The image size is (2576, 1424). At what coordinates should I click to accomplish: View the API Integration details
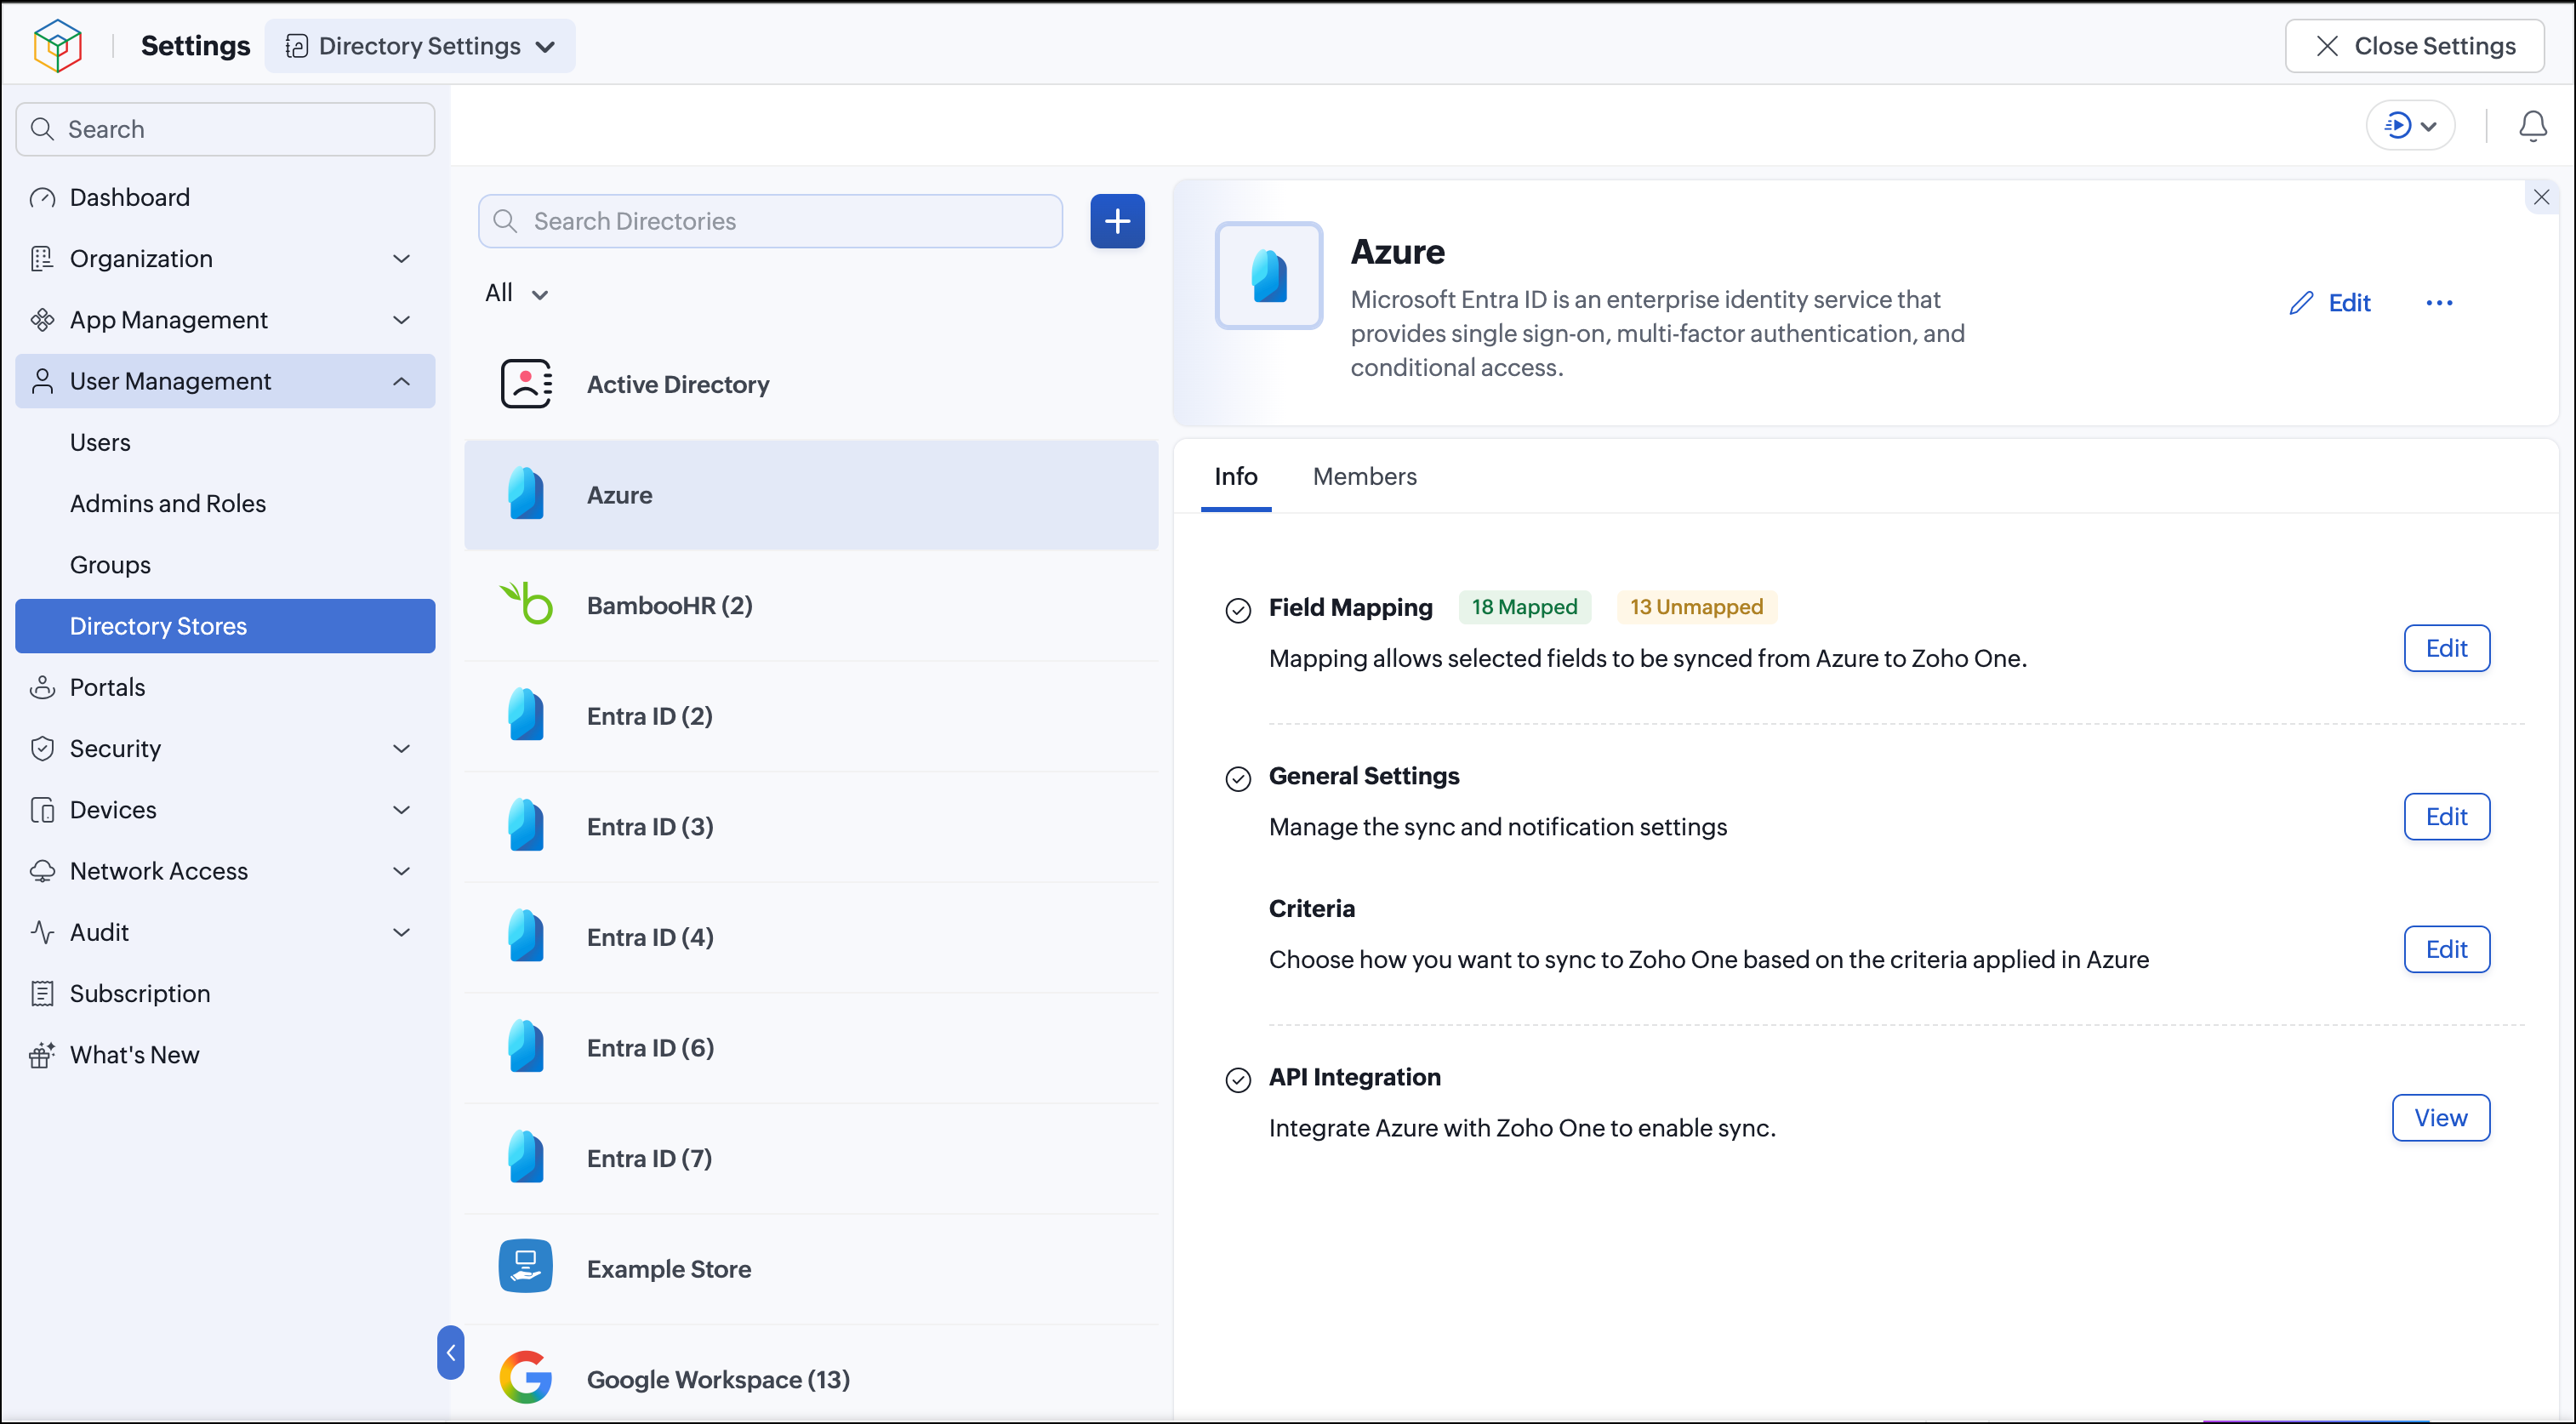(2440, 1118)
